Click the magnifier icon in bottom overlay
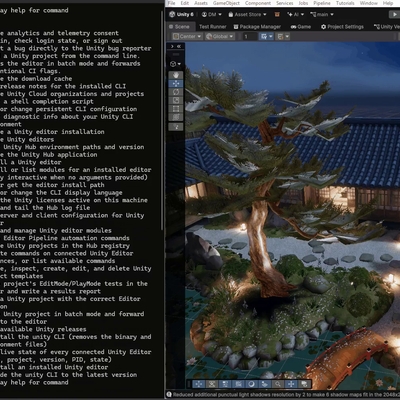 click(278, 384)
